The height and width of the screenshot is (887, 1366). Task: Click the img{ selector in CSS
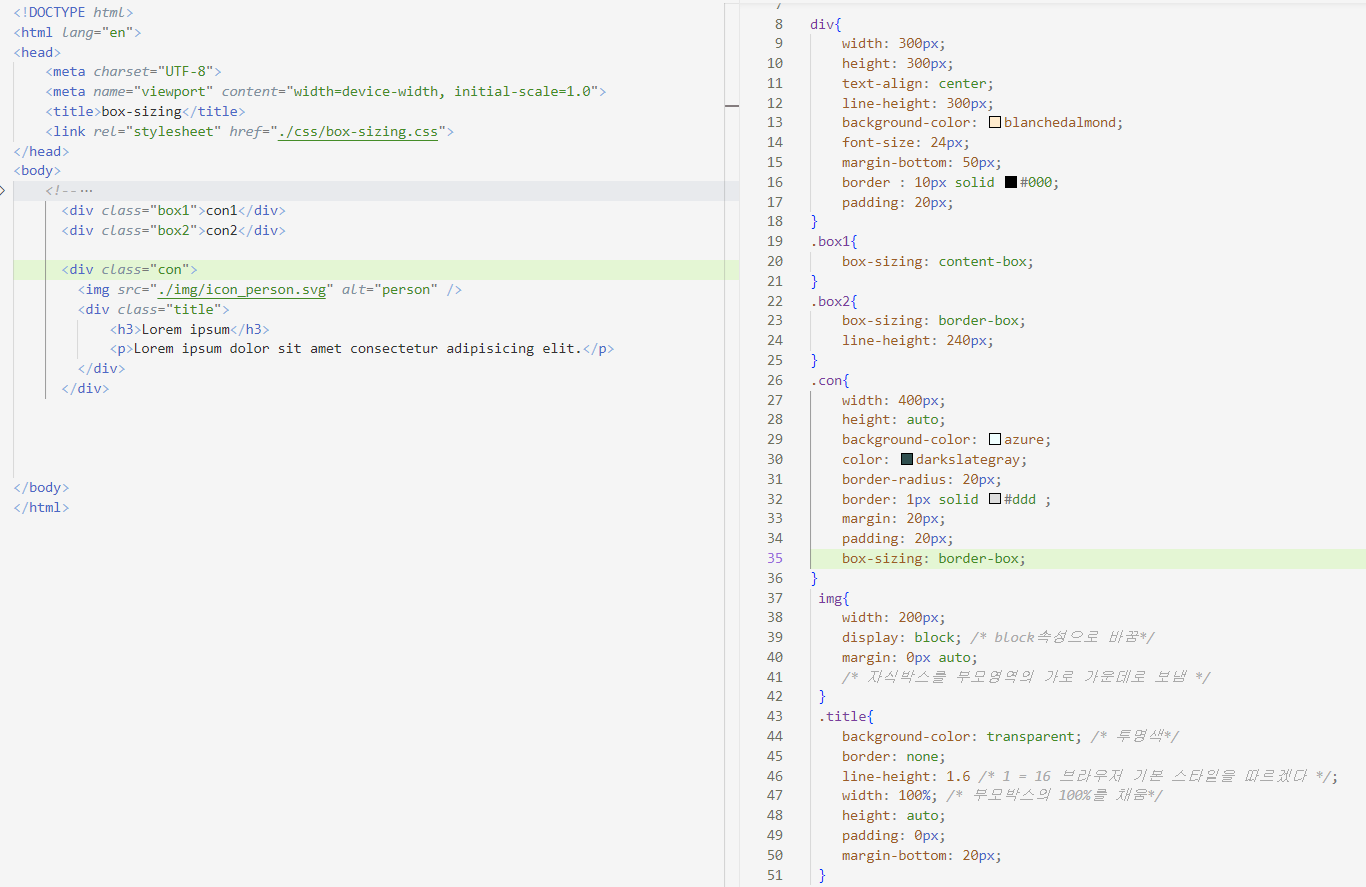click(x=834, y=598)
